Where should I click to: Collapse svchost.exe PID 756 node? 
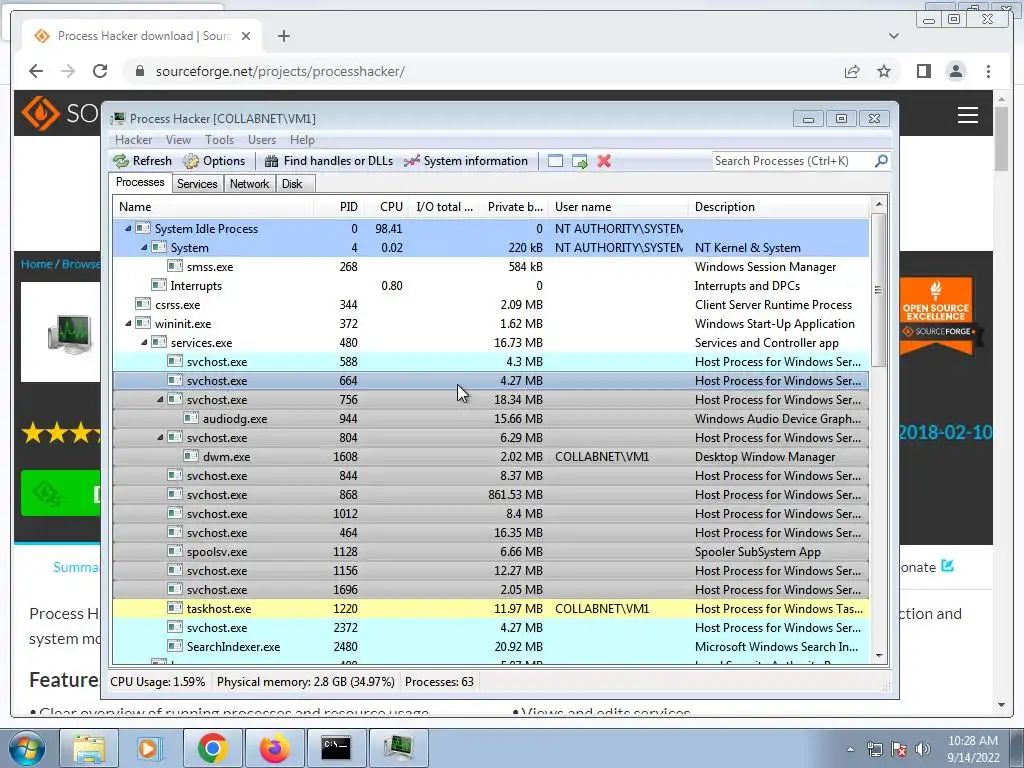(160, 399)
